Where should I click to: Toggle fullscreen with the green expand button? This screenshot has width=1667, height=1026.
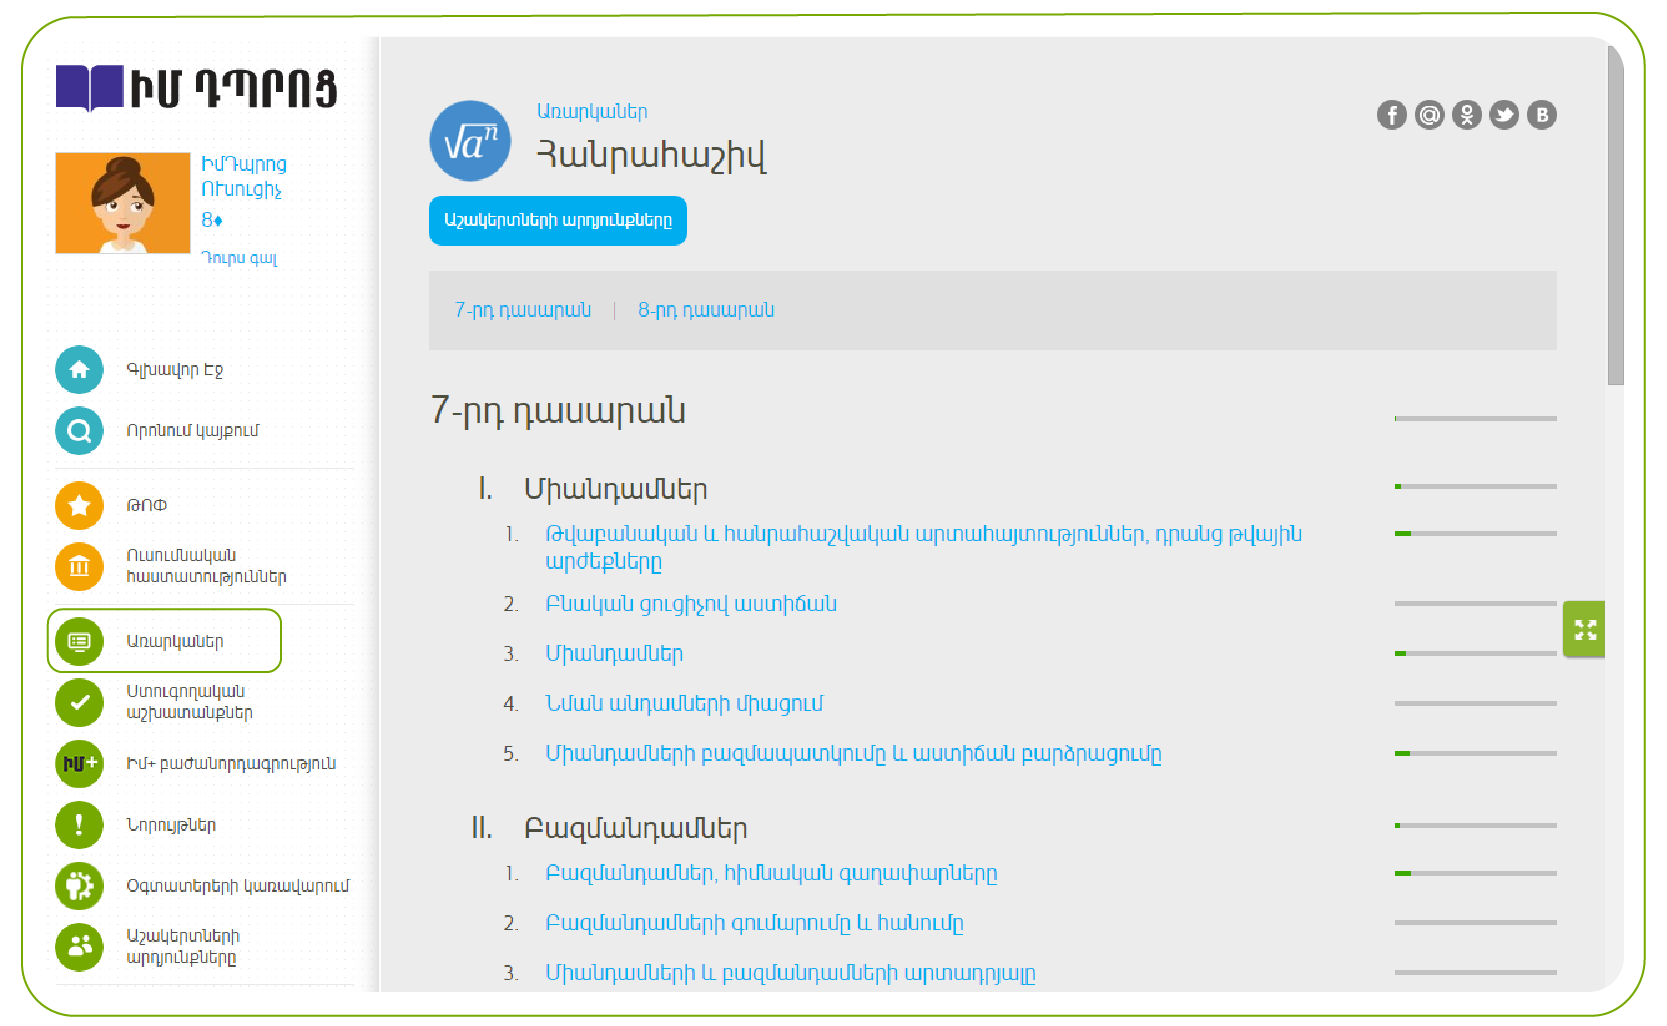coord(1585,629)
